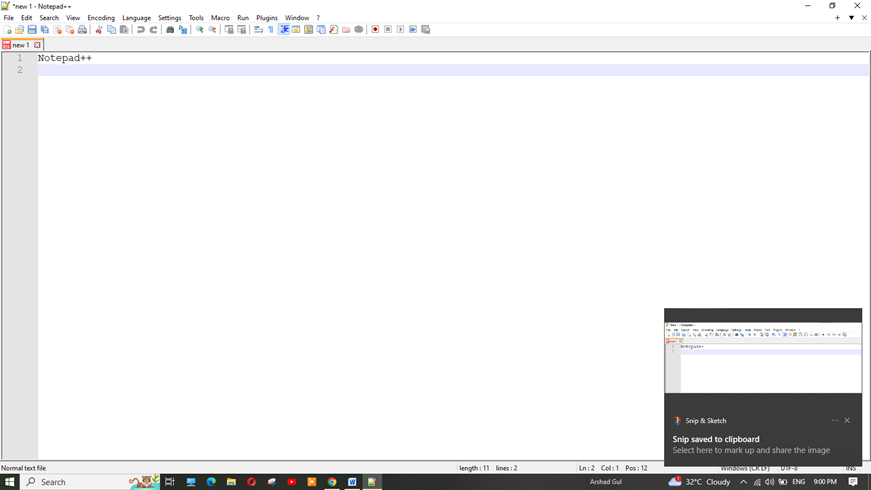Click the Monitoring (eye) toolbar icon

tap(359, 29)
